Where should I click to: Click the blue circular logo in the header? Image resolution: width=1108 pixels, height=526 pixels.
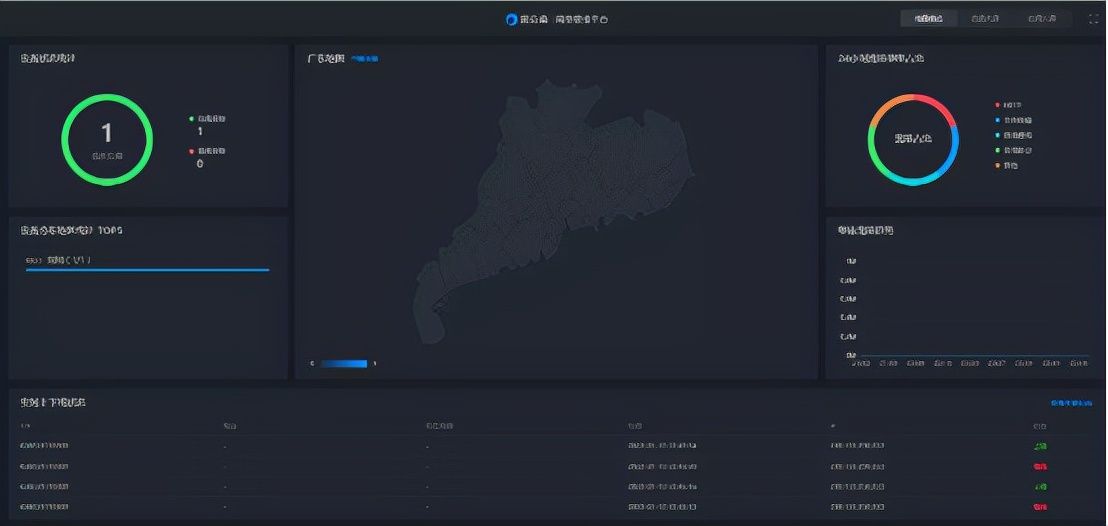click(512, 19)
